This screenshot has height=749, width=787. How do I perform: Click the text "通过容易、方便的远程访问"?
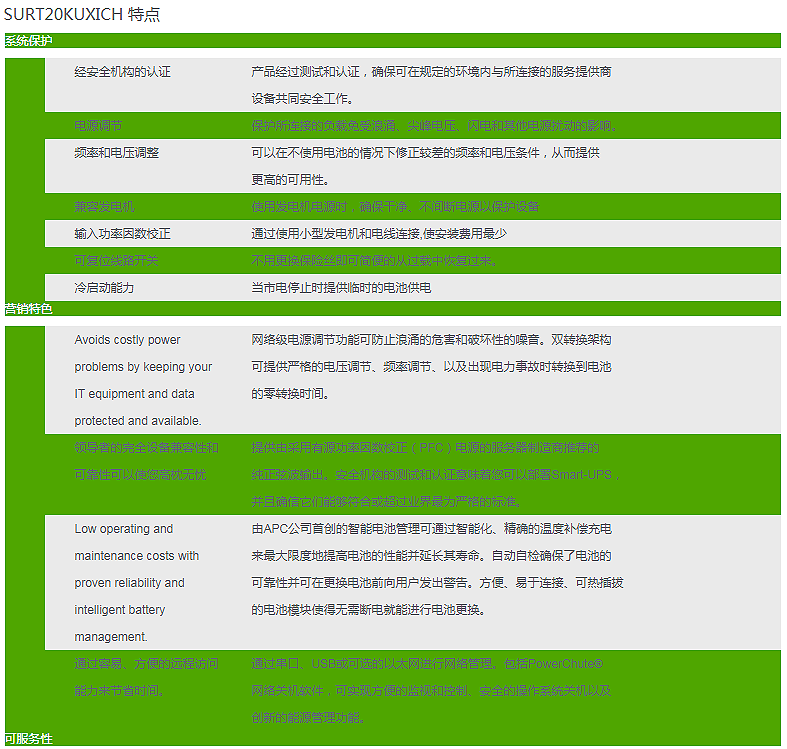(147, 664)
